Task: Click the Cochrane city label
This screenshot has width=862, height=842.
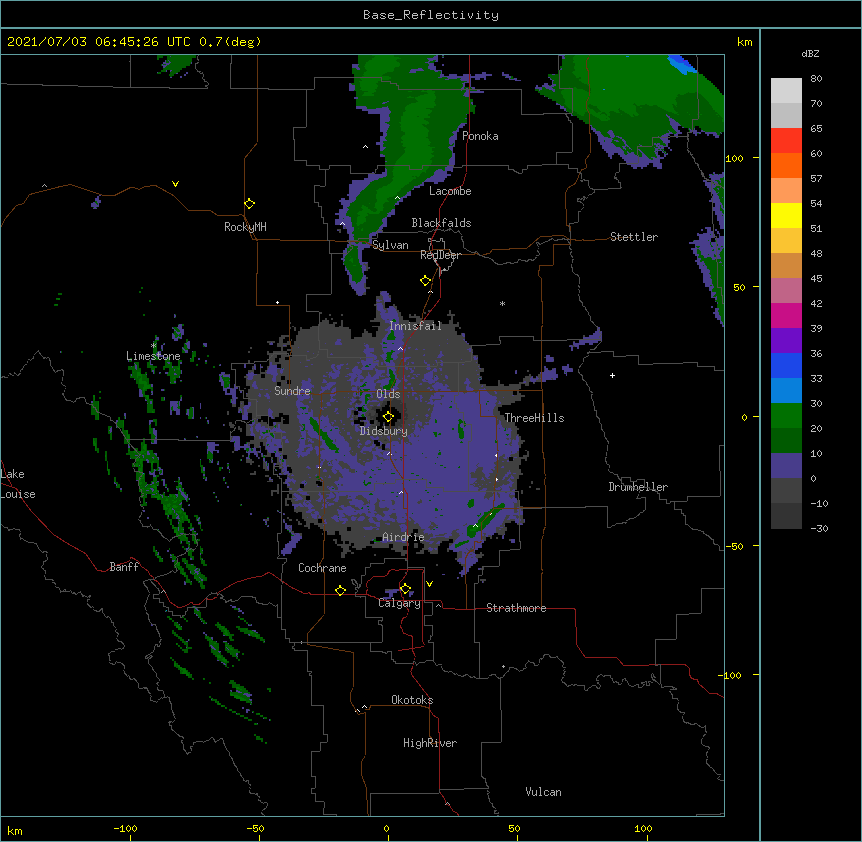Action: click(x=322, y=568)
